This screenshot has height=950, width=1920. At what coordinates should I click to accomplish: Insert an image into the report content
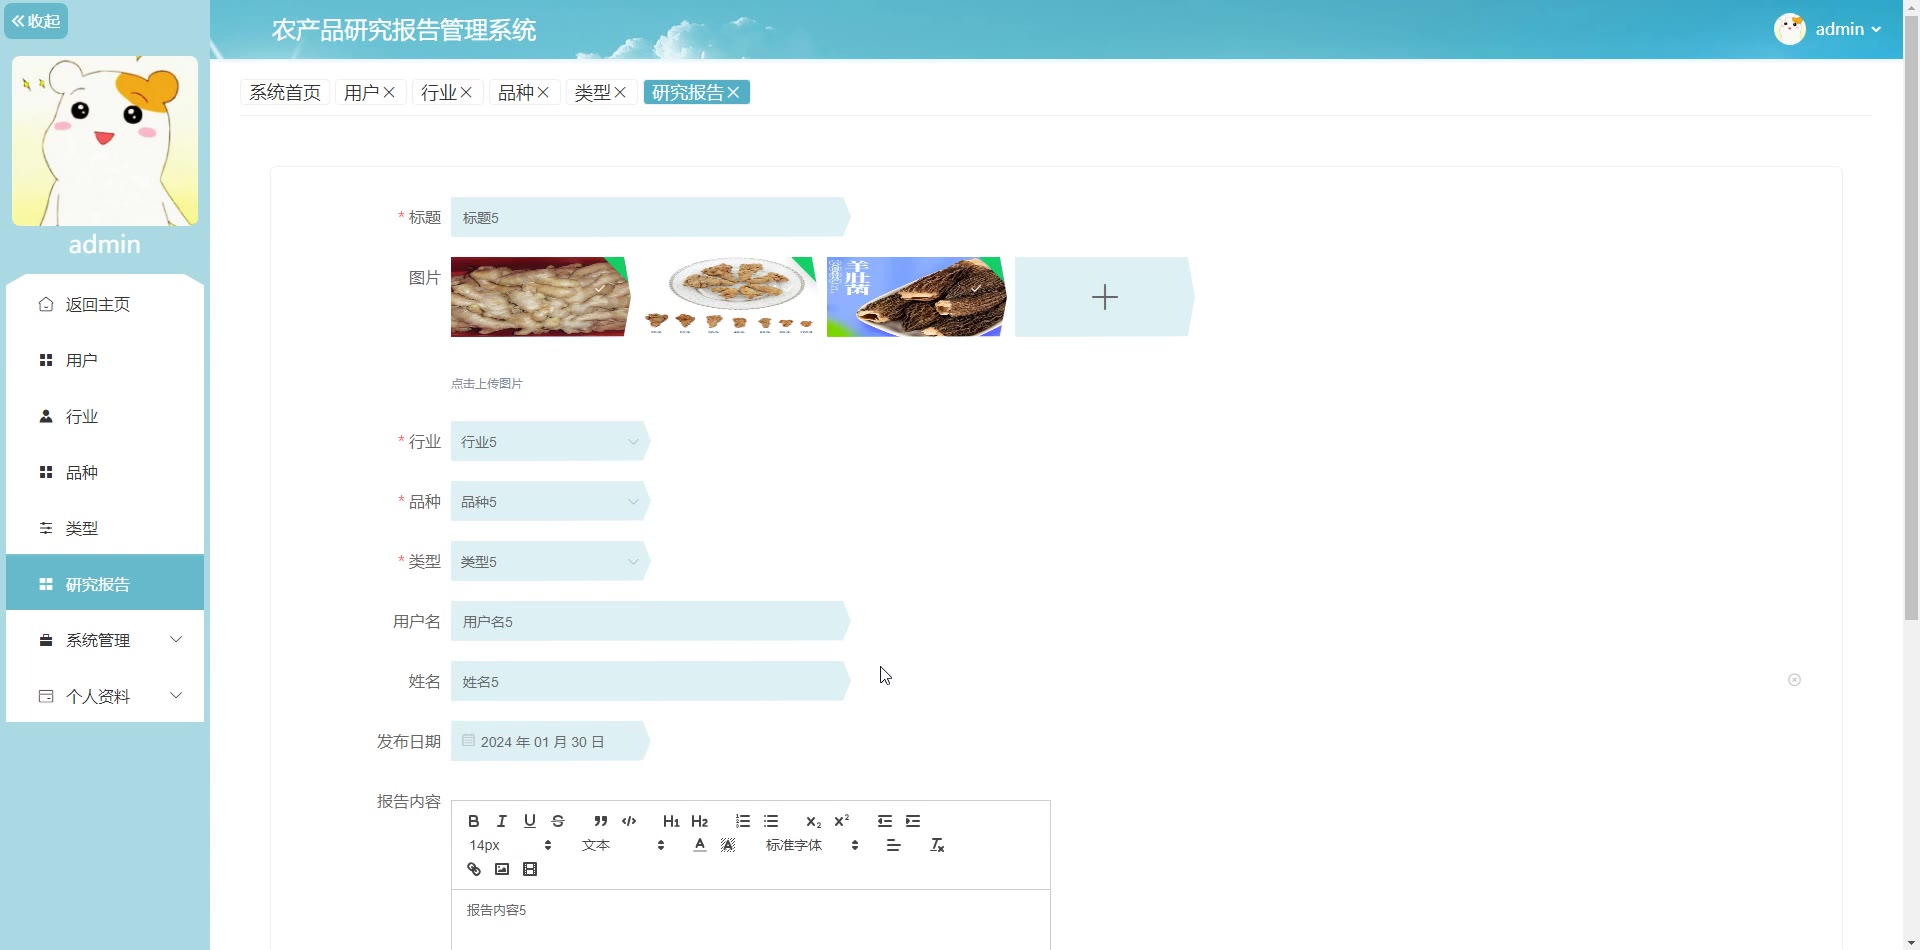pyautogui.click(x=502, y=869)
